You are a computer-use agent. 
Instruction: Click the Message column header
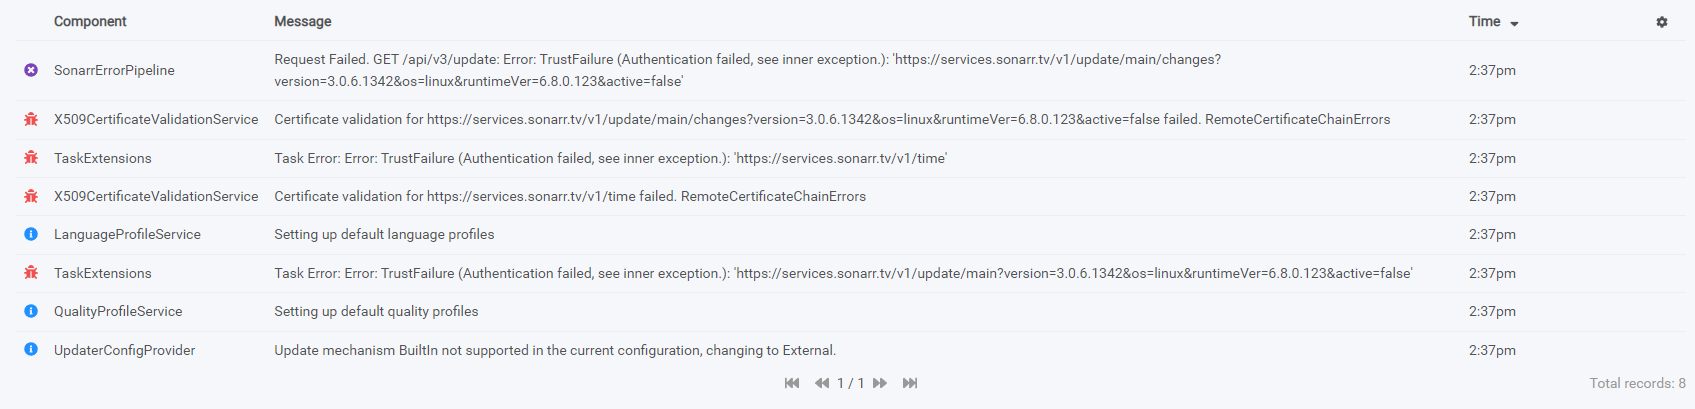click(x=303, y=21)
